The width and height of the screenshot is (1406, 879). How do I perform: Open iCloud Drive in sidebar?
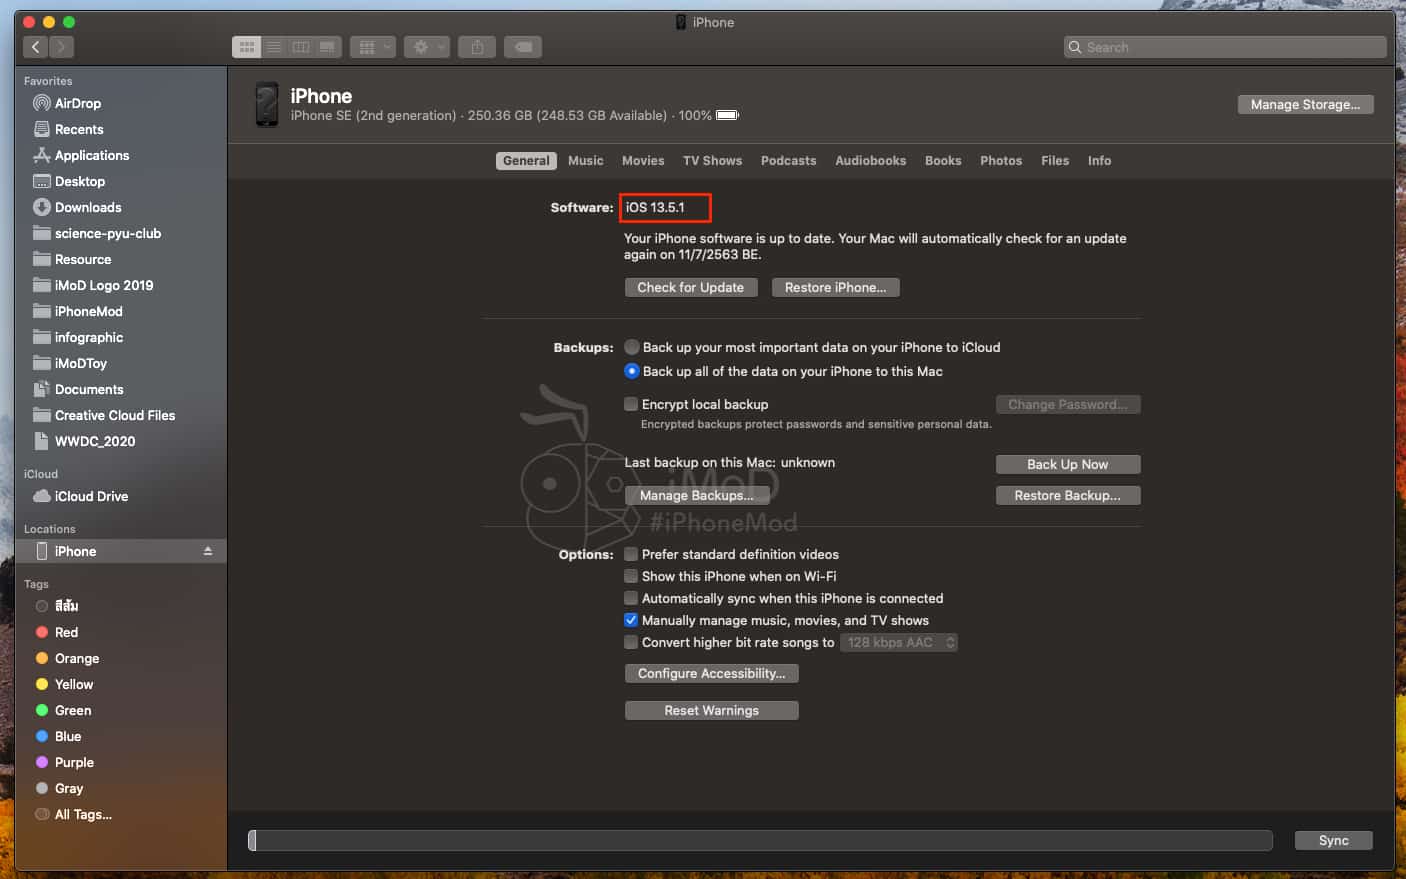click(90, 496)
